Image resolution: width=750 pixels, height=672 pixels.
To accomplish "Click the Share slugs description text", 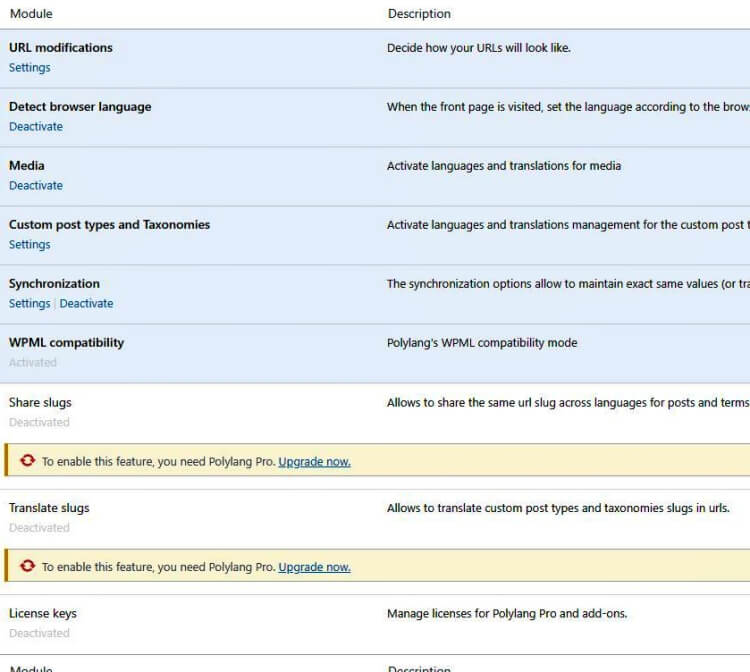I will 568,403.
